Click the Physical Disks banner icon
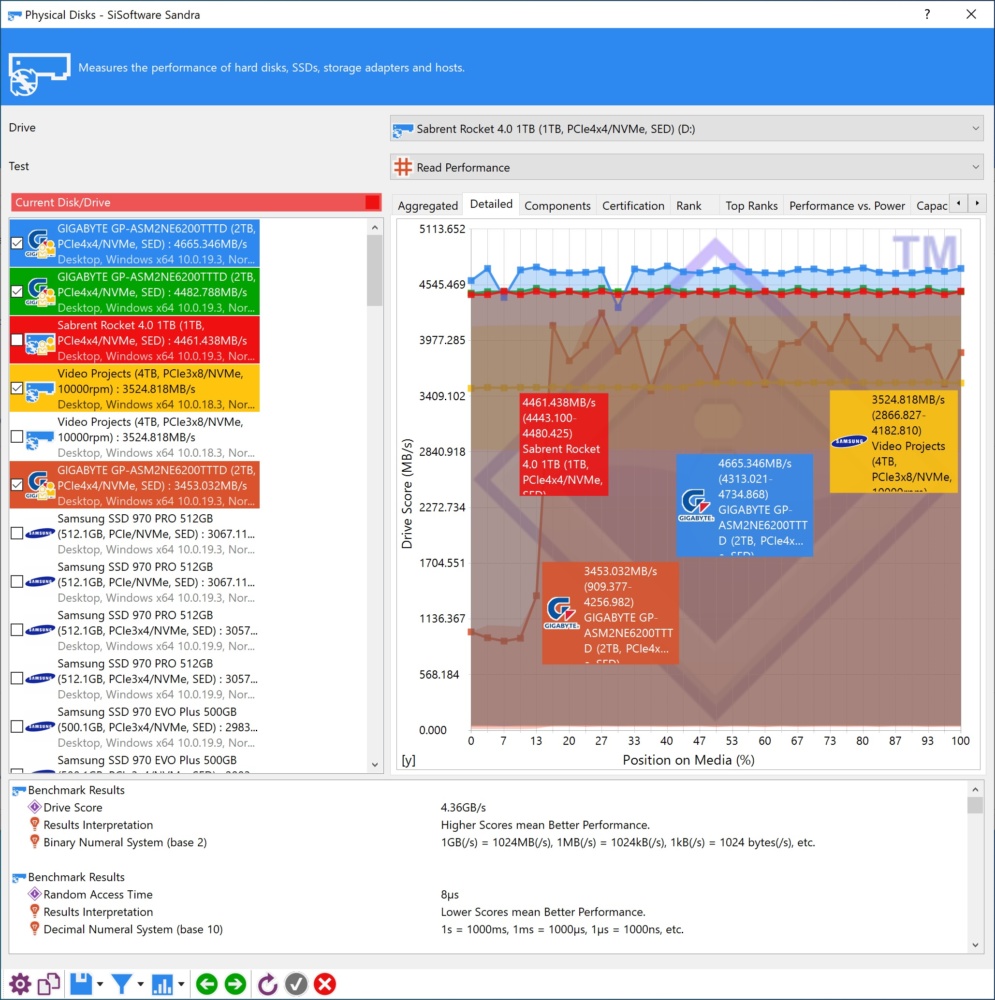 [x=38, y=75]
